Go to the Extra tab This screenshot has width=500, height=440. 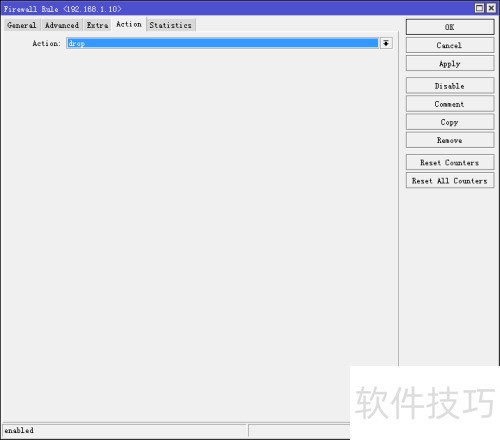pyautogui.click(x=97, y=25)
